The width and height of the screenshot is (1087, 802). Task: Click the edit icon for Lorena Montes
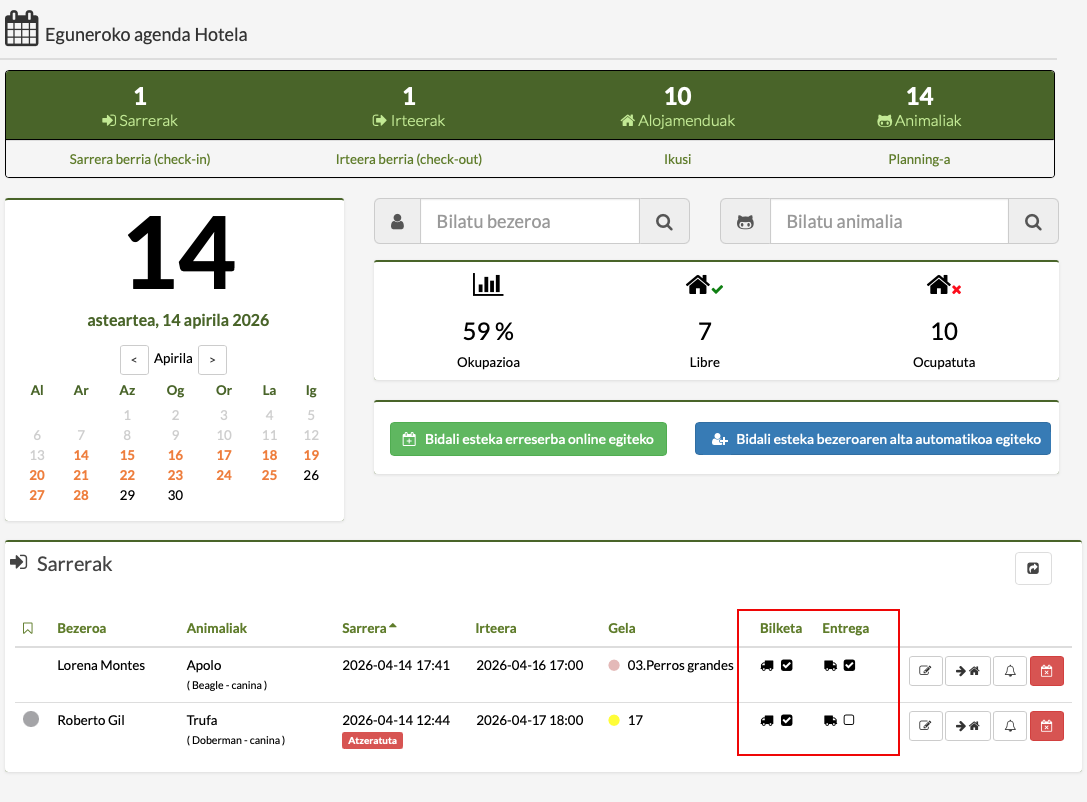coord(925,671)
